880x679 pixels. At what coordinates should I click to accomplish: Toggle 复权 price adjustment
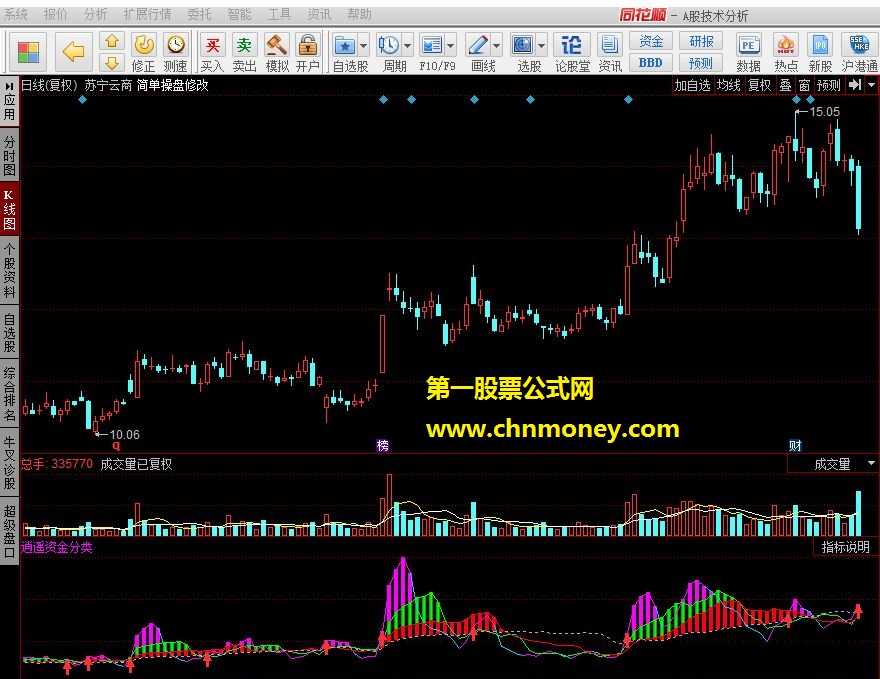[x=760, y=85]
